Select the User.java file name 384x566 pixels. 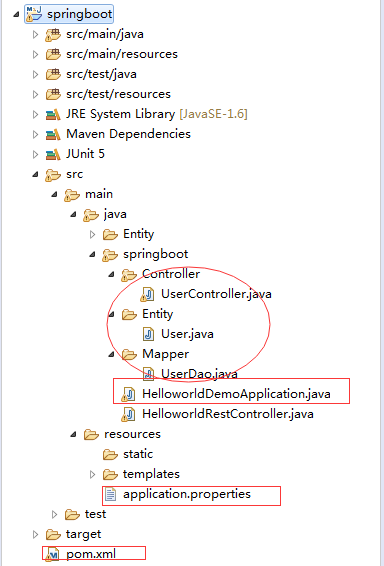point(187,334)
